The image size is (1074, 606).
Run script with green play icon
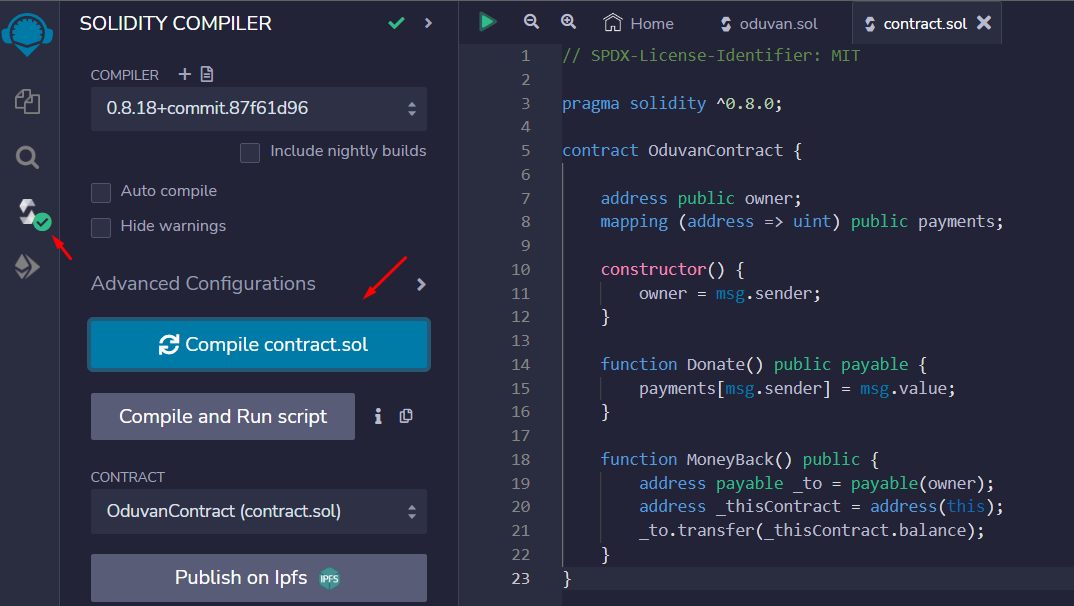click(x=488, y=22)
